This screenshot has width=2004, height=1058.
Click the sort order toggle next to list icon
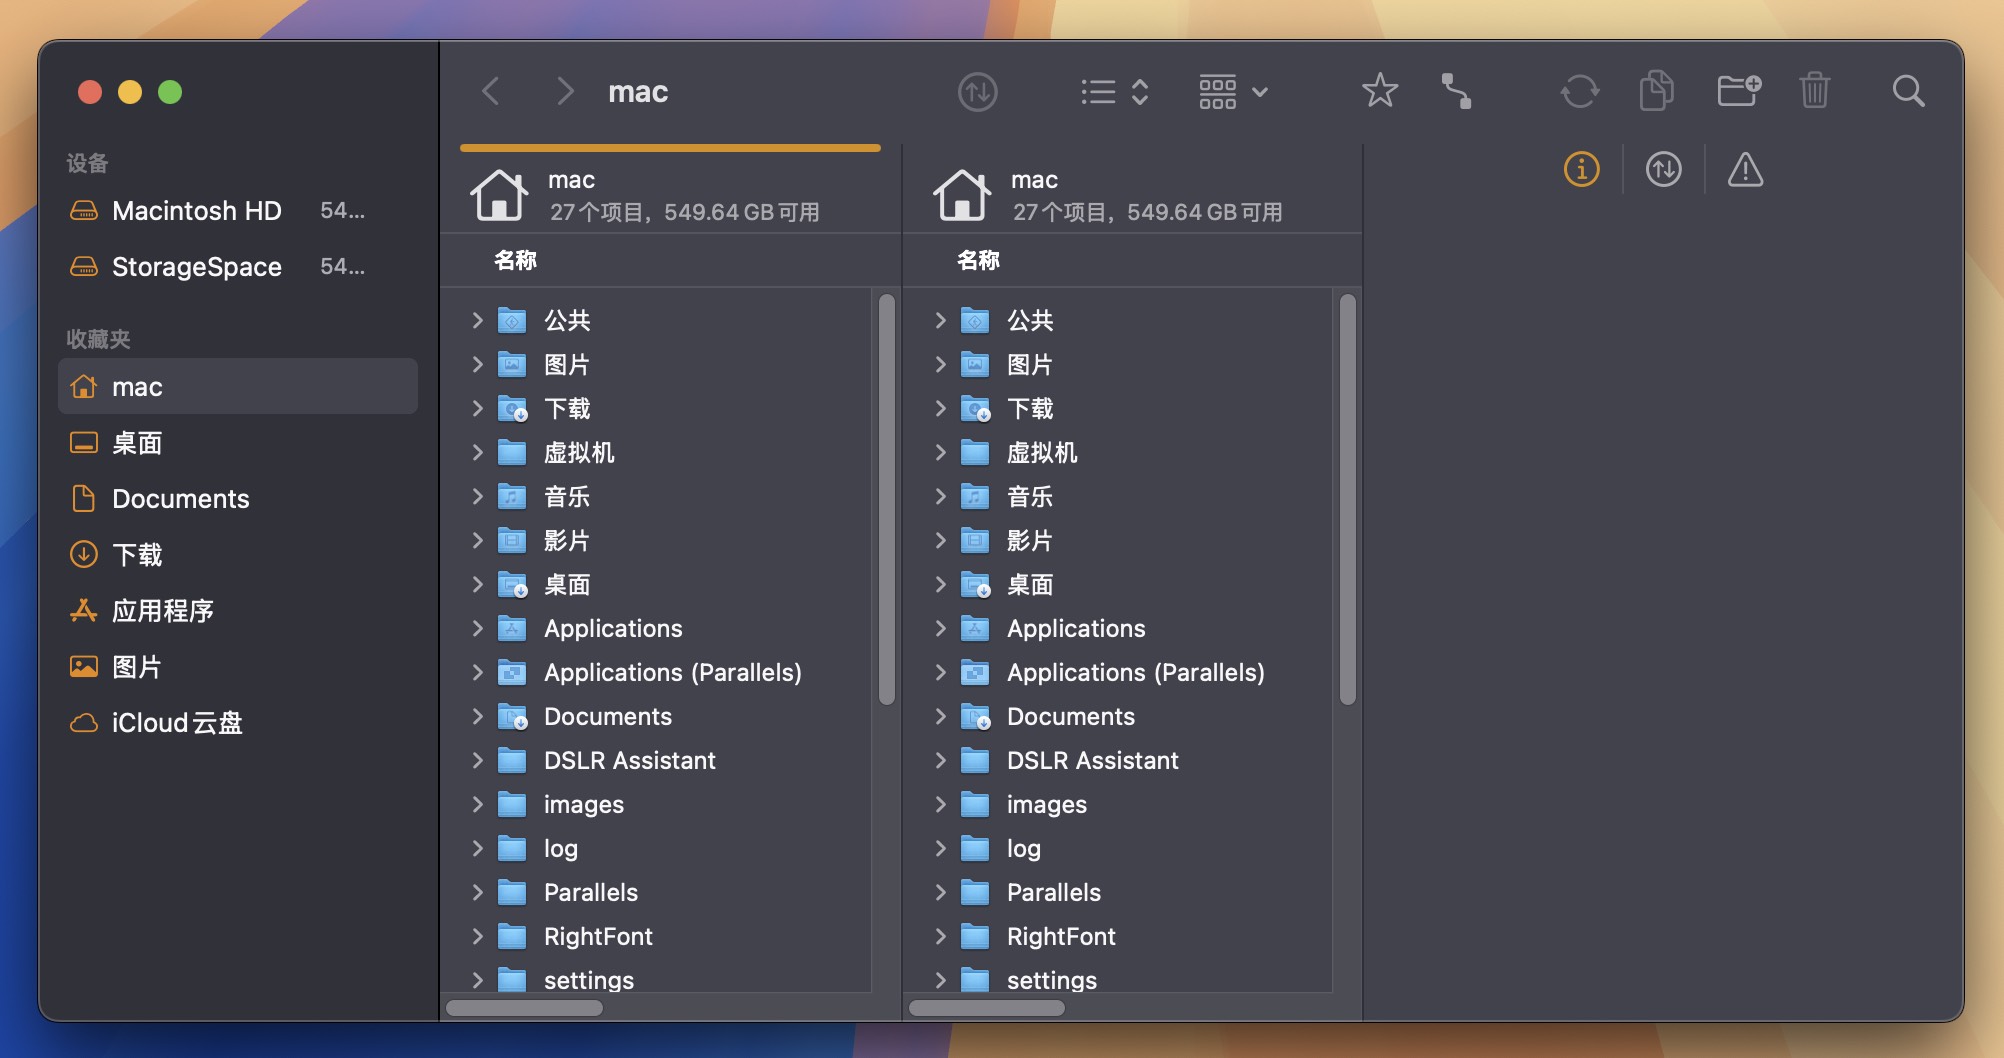pyautogui.click(x=1138, y=92)
